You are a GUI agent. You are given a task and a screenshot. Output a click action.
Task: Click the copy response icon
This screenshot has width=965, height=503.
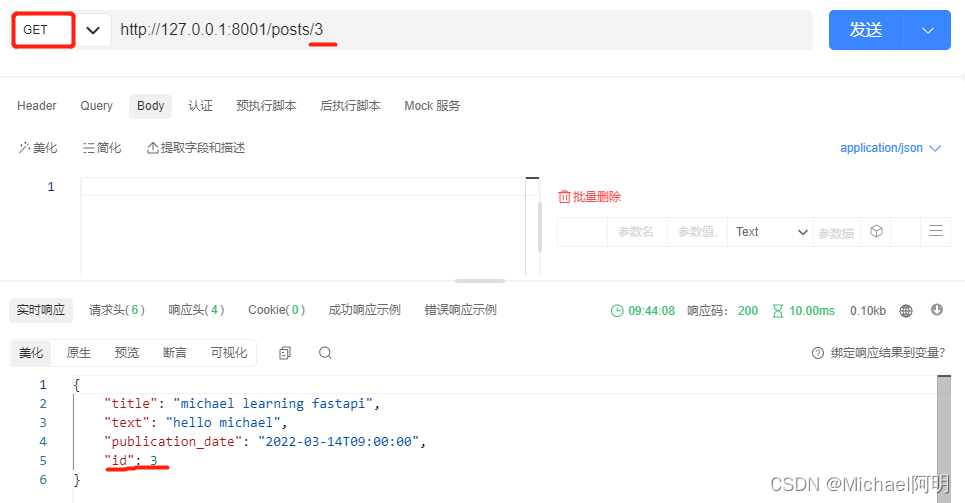[284, 353]
